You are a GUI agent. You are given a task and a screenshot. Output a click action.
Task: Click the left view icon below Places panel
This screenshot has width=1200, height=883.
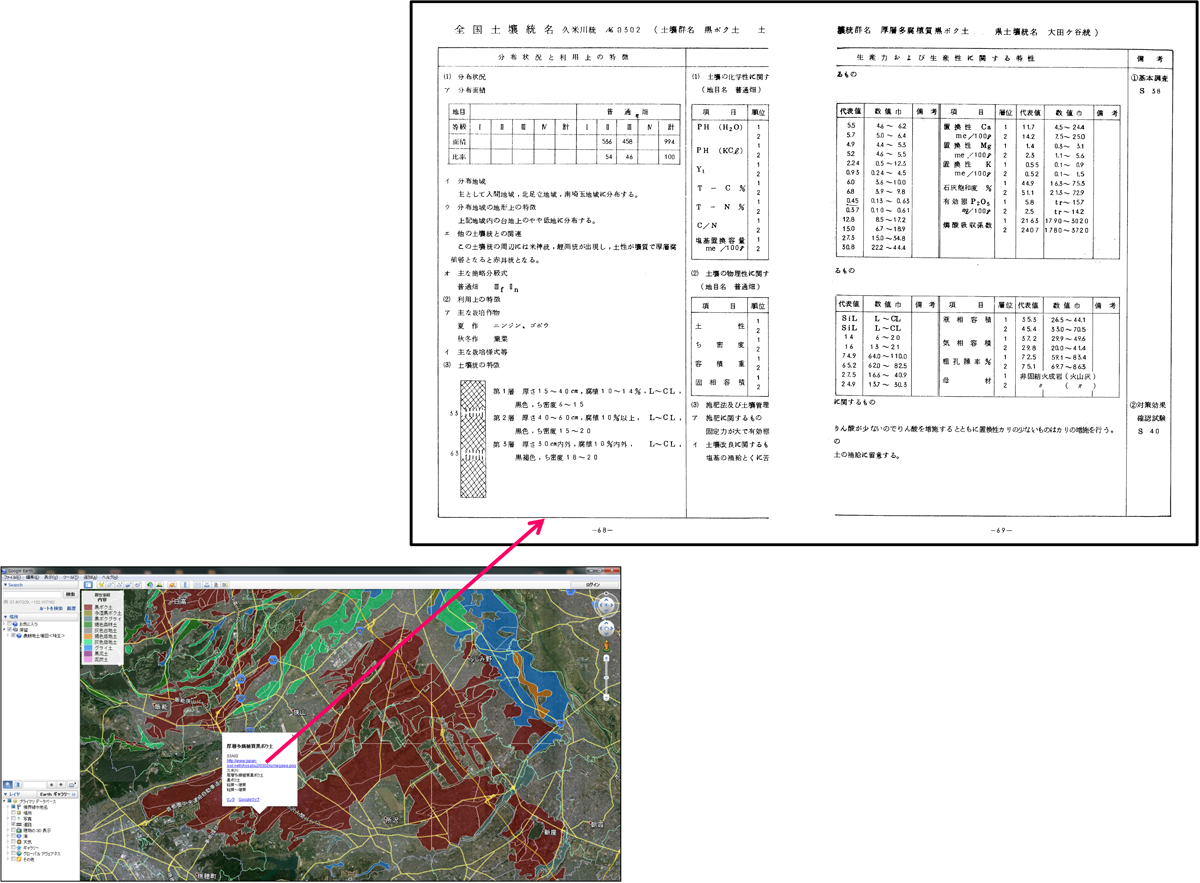tap(8, 785)
